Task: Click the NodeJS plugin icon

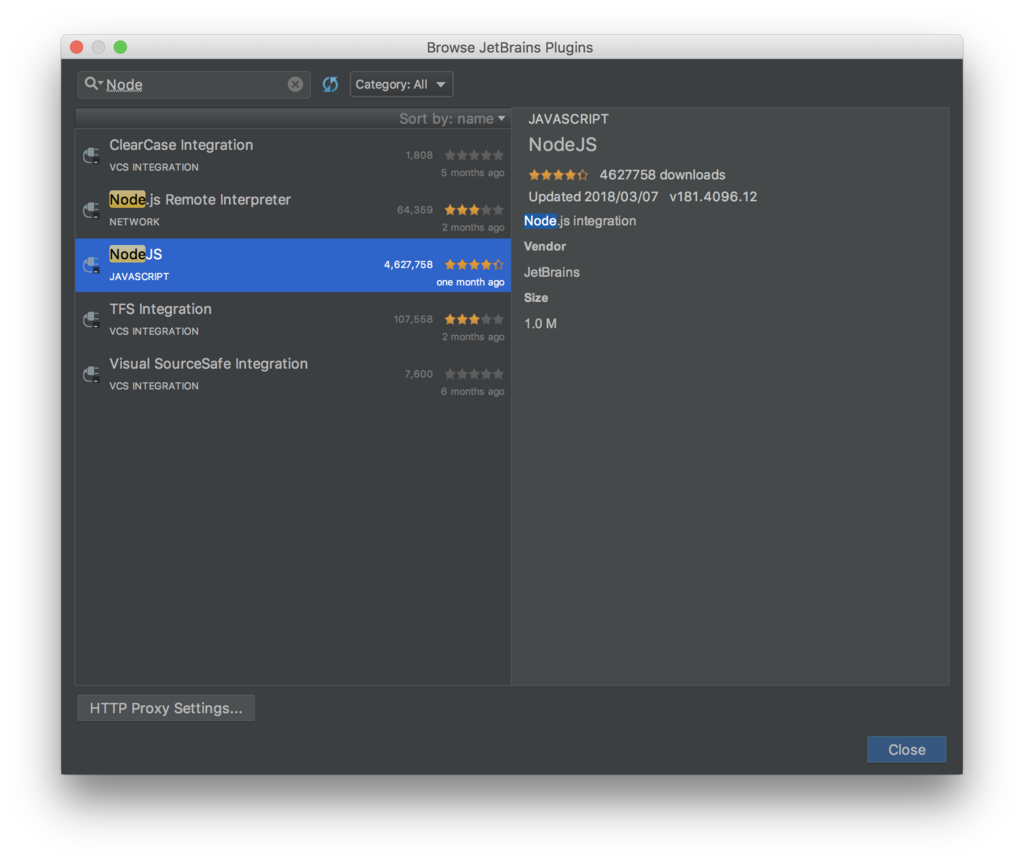Action: 91,265
